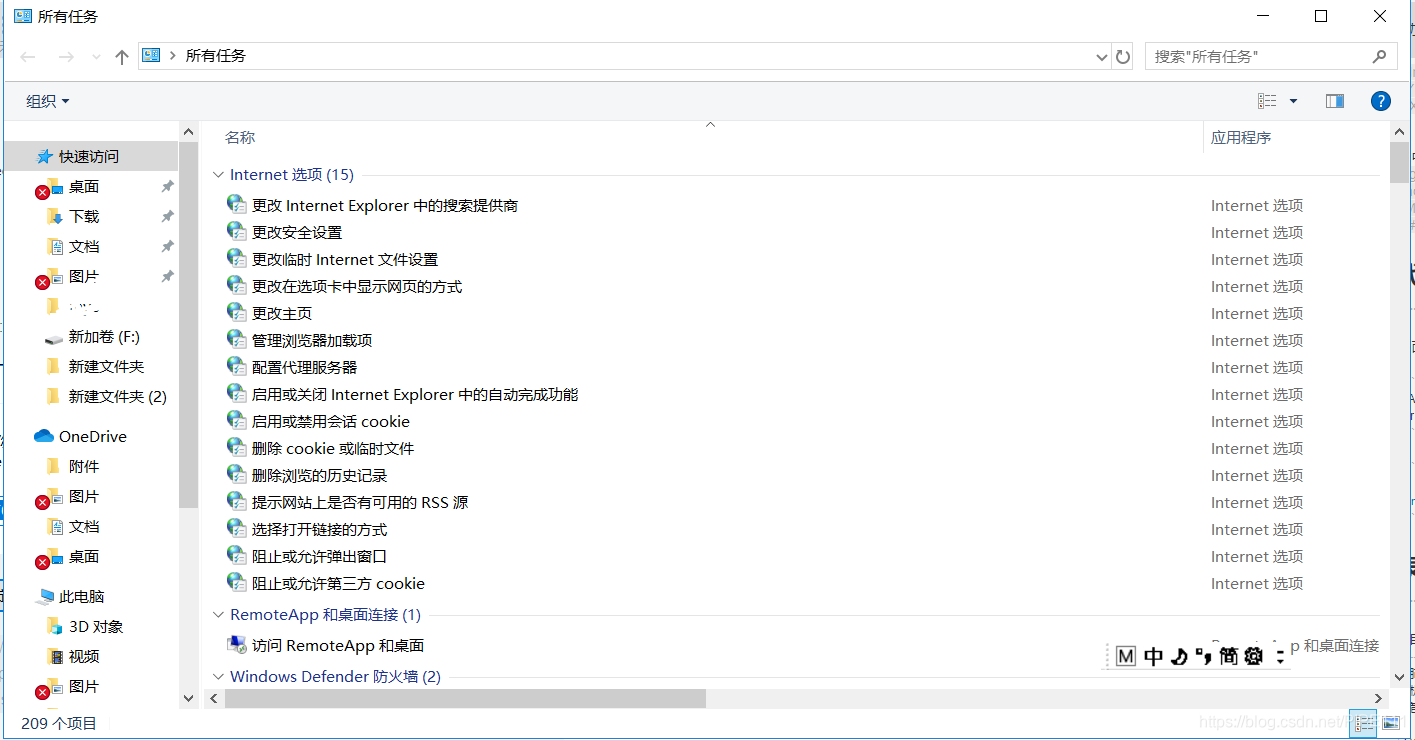Open the 3D 对象 folder

coord(96,627)
